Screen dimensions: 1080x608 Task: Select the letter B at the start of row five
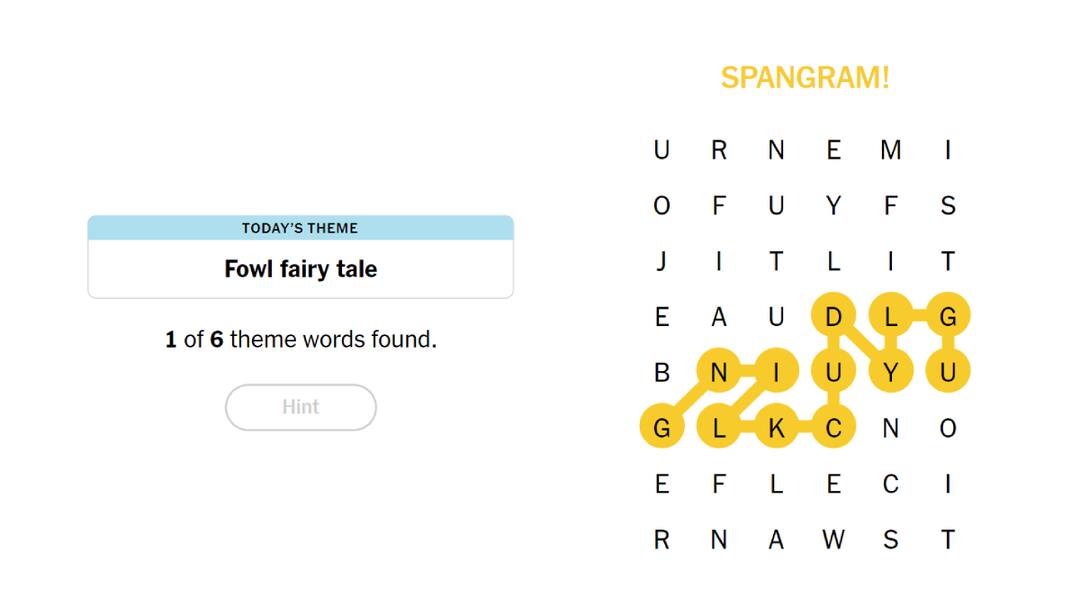[661, 373]
